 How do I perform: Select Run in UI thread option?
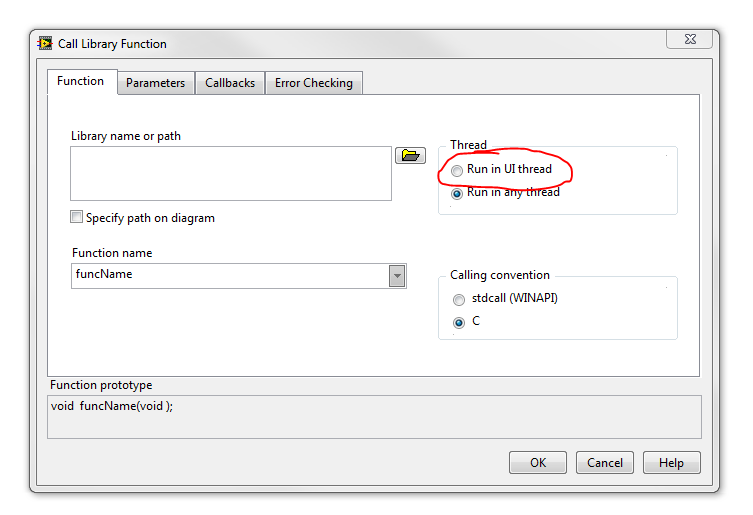click(457, 170)
